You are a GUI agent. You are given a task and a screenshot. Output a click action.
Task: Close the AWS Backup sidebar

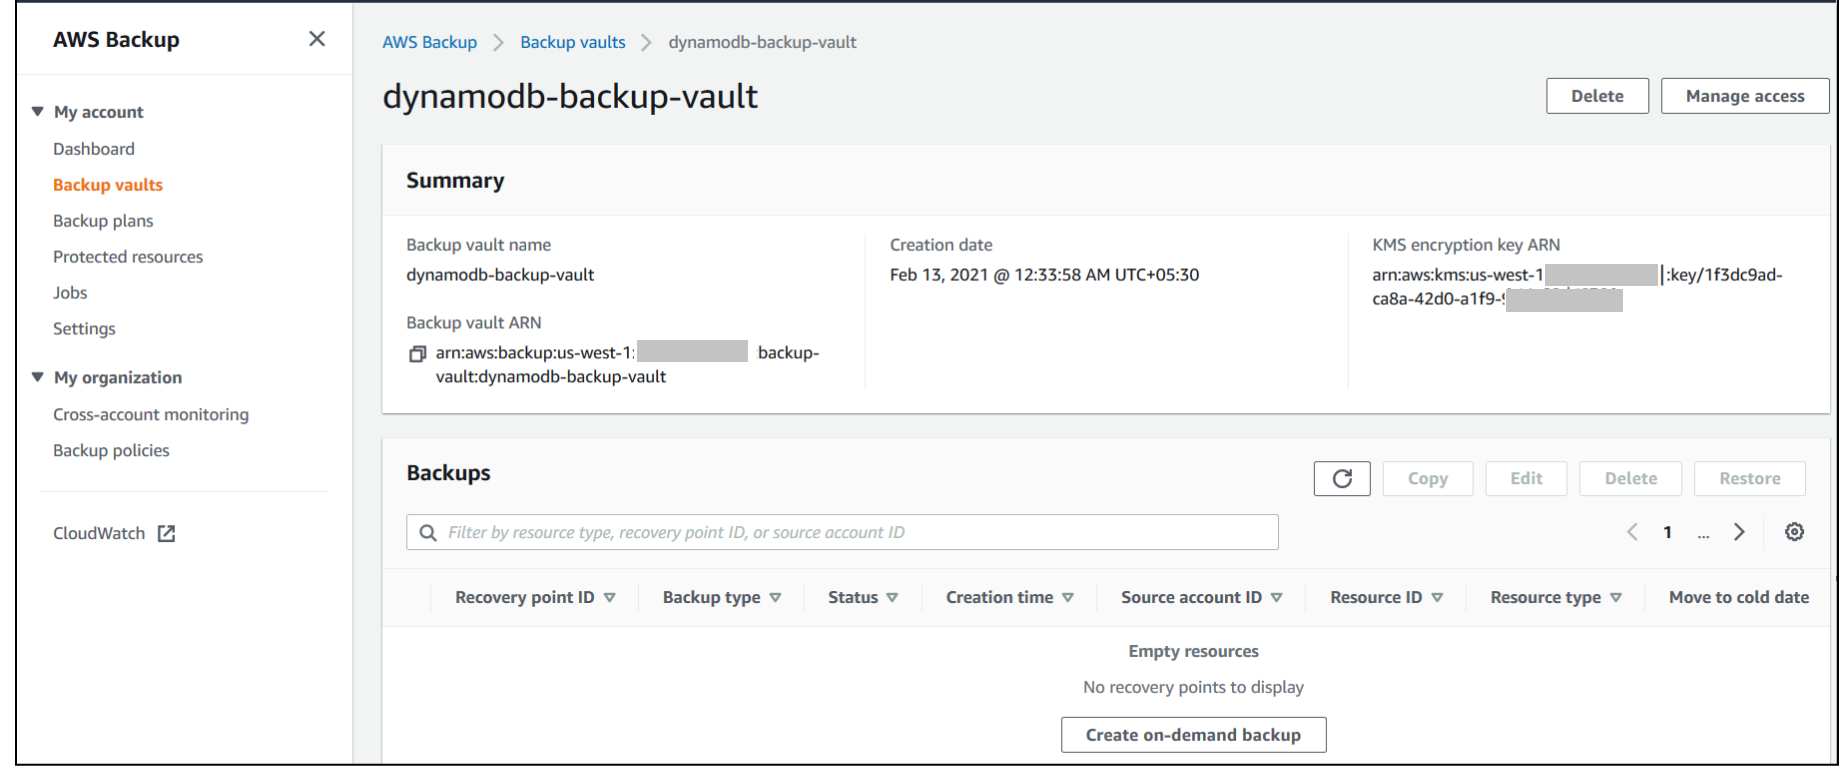tap(317, 39)
